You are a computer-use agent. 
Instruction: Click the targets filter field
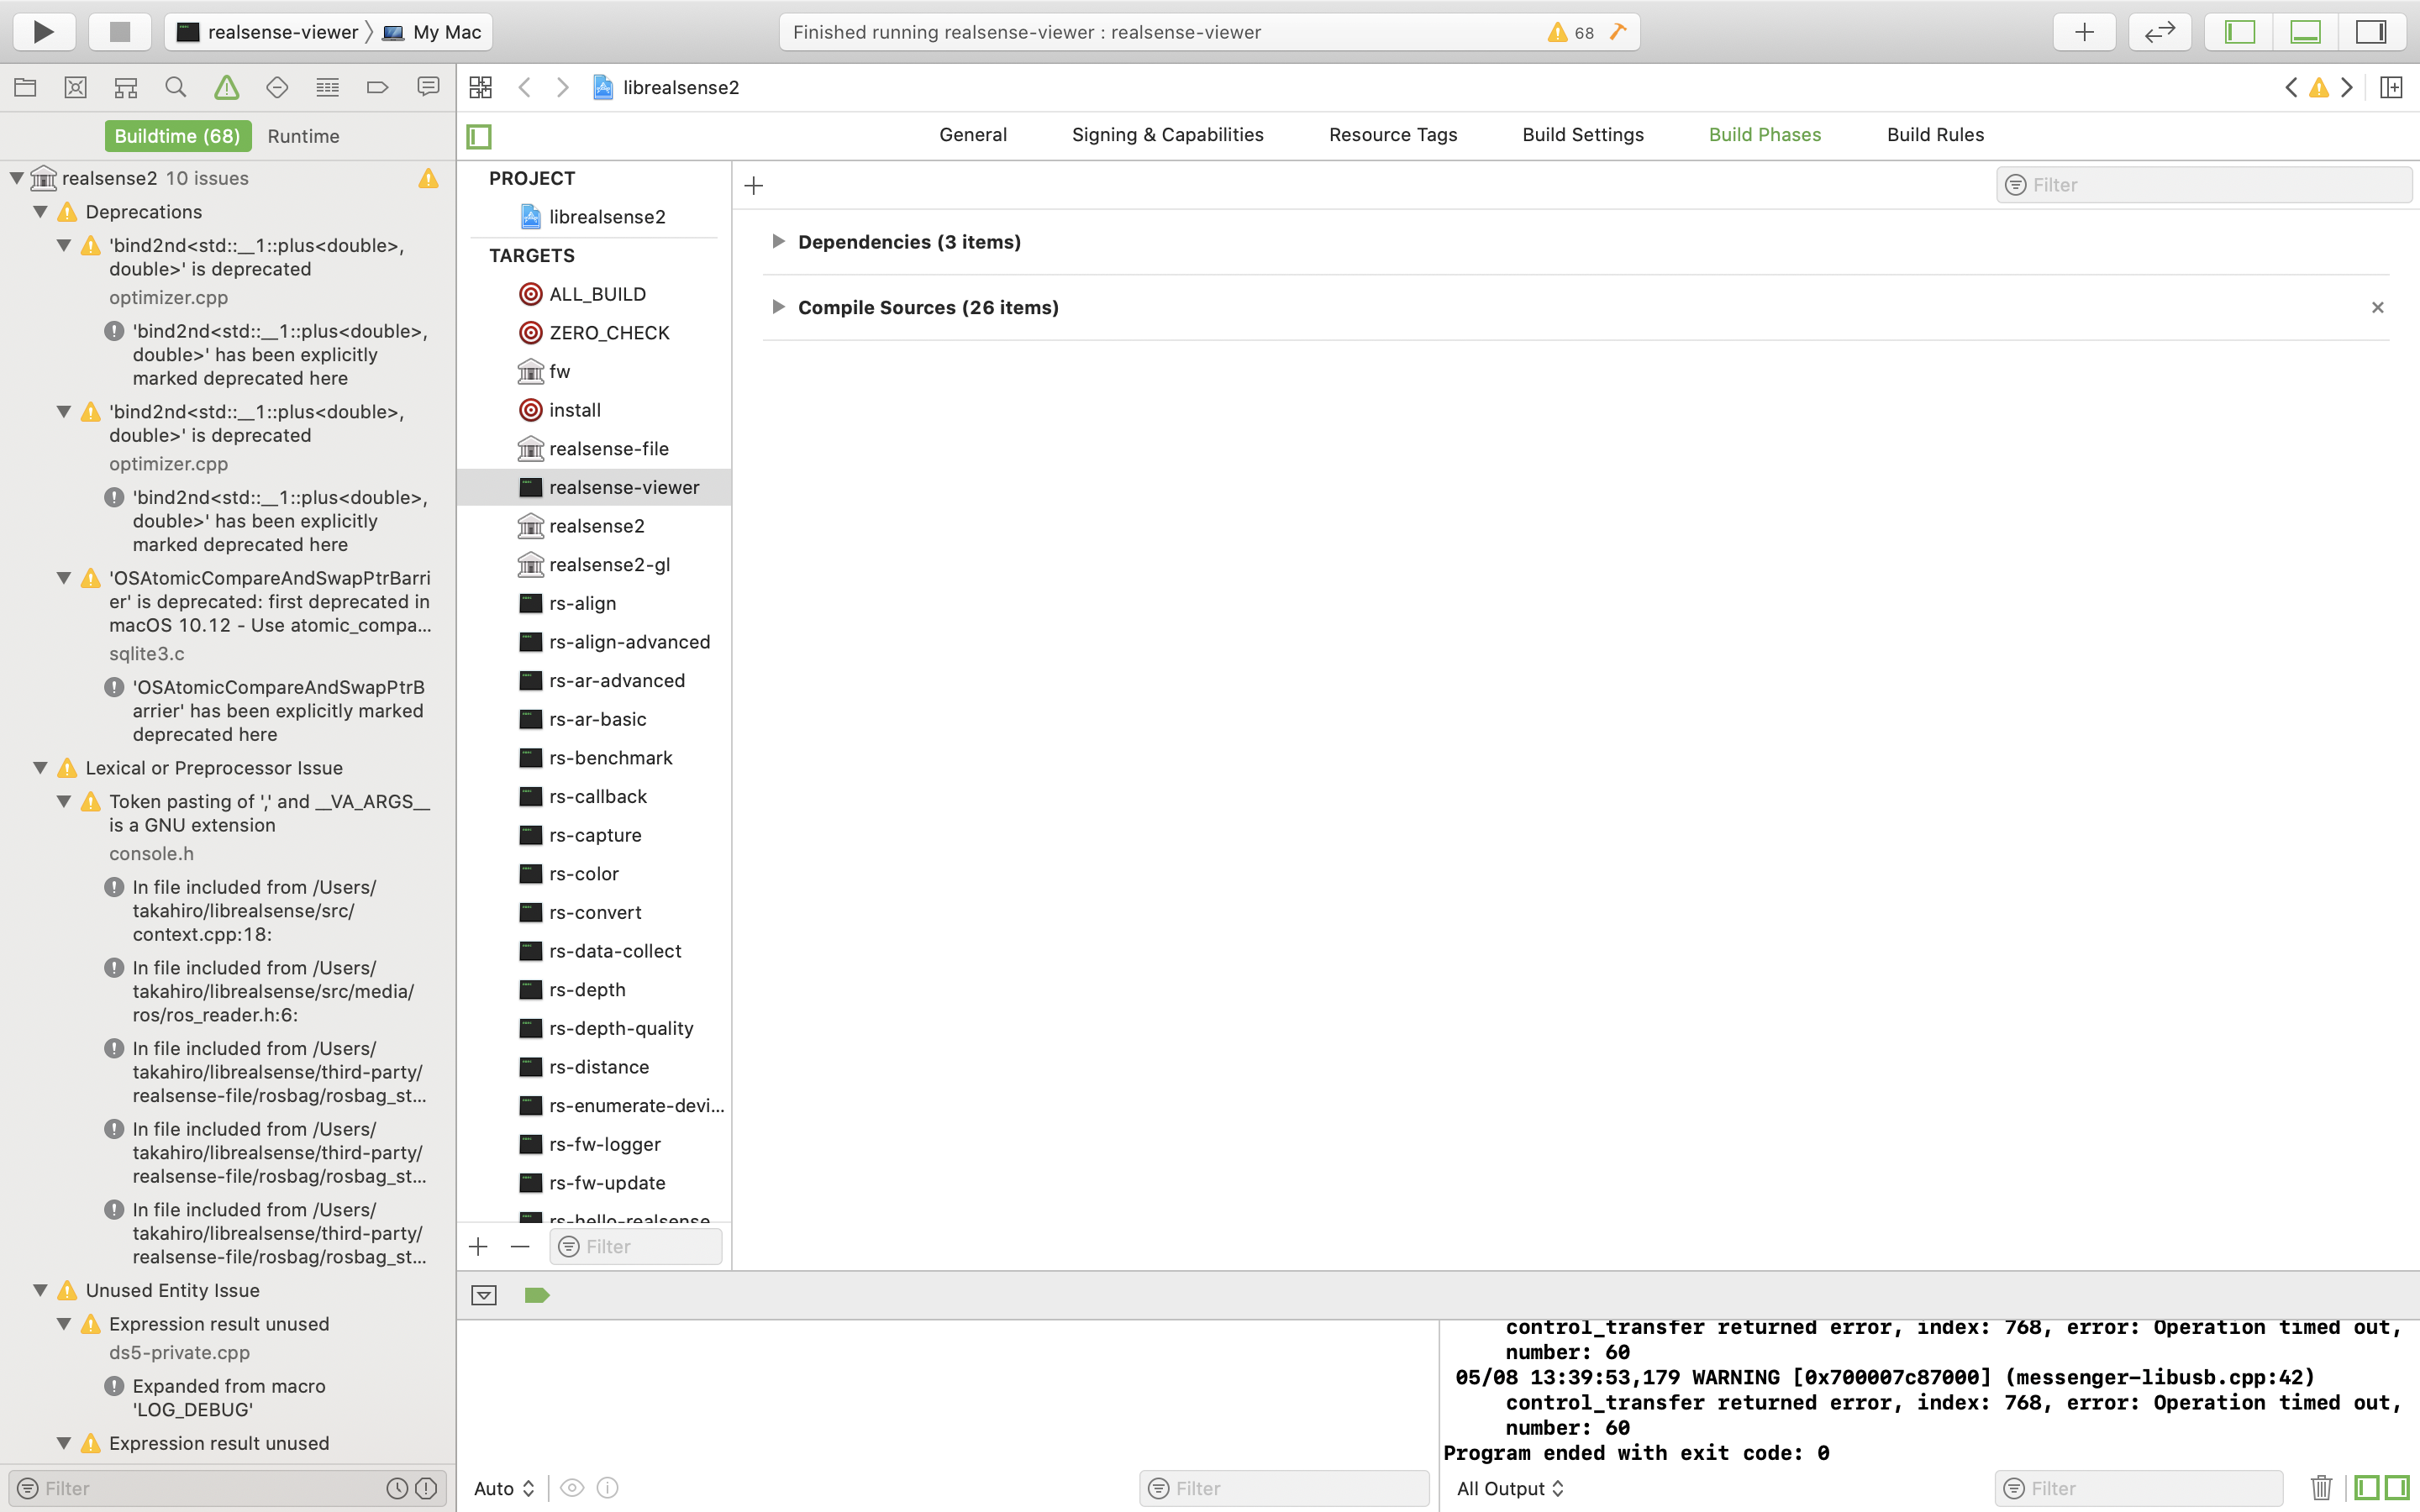(634, 1246)
